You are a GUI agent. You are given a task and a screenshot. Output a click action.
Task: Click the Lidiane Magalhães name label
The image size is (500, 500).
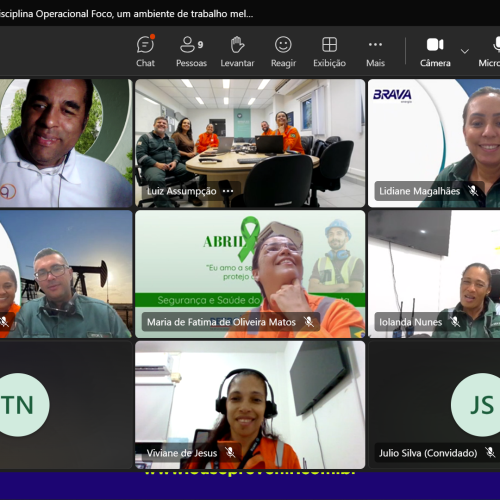419,191
